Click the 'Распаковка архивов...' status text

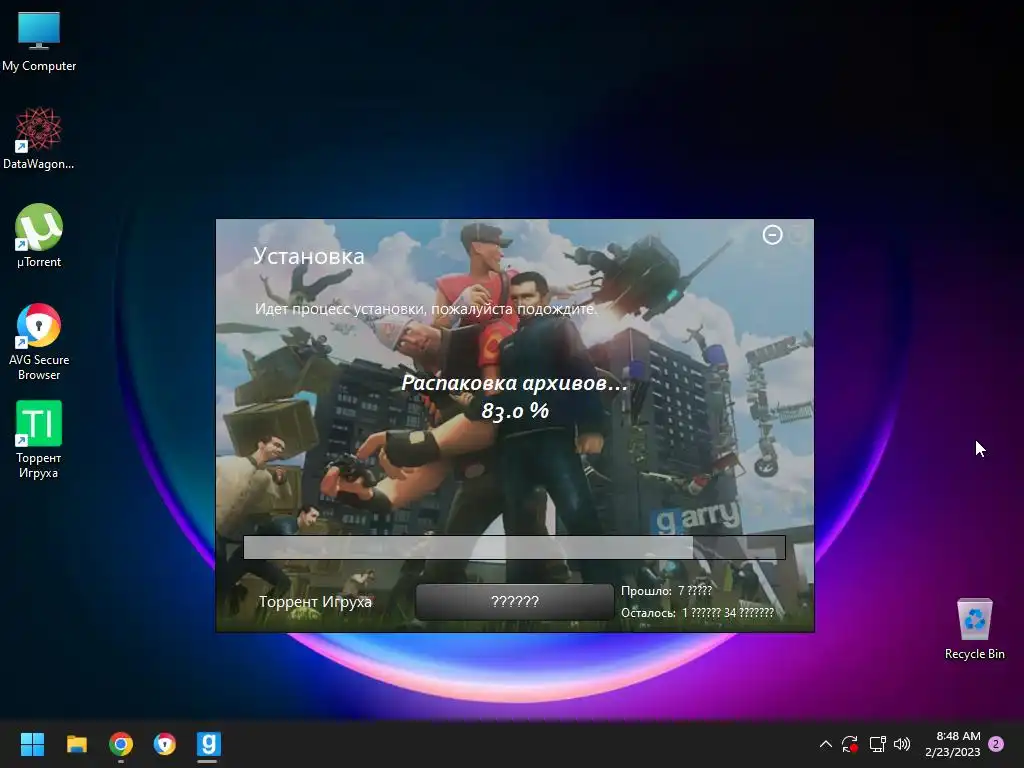click(515, 383)
